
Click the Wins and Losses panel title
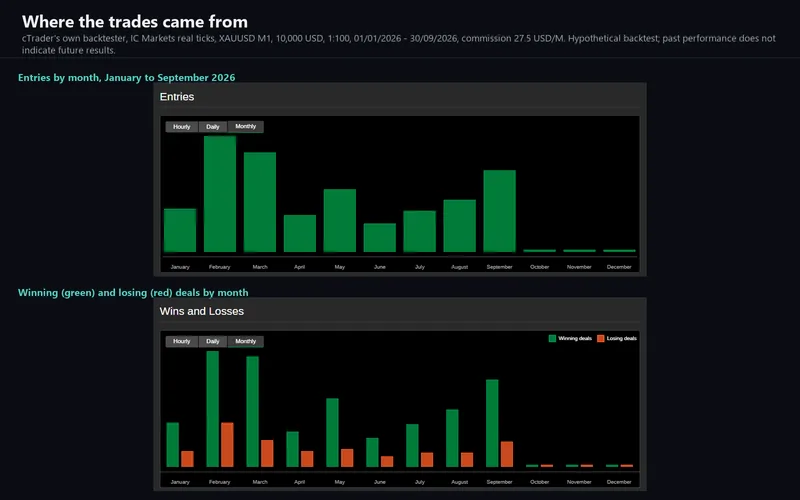pos(202,311)
